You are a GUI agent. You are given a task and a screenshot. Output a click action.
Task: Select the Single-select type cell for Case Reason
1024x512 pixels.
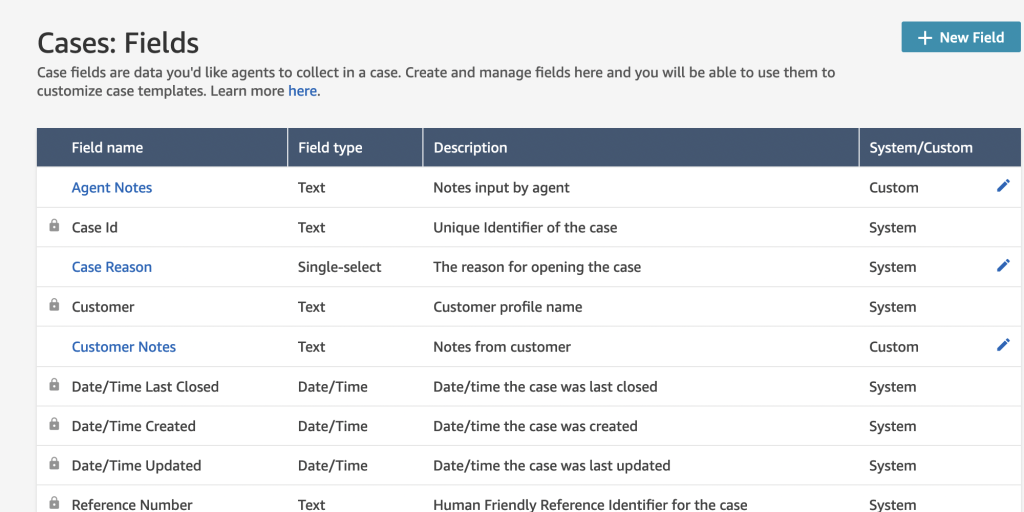339,267
